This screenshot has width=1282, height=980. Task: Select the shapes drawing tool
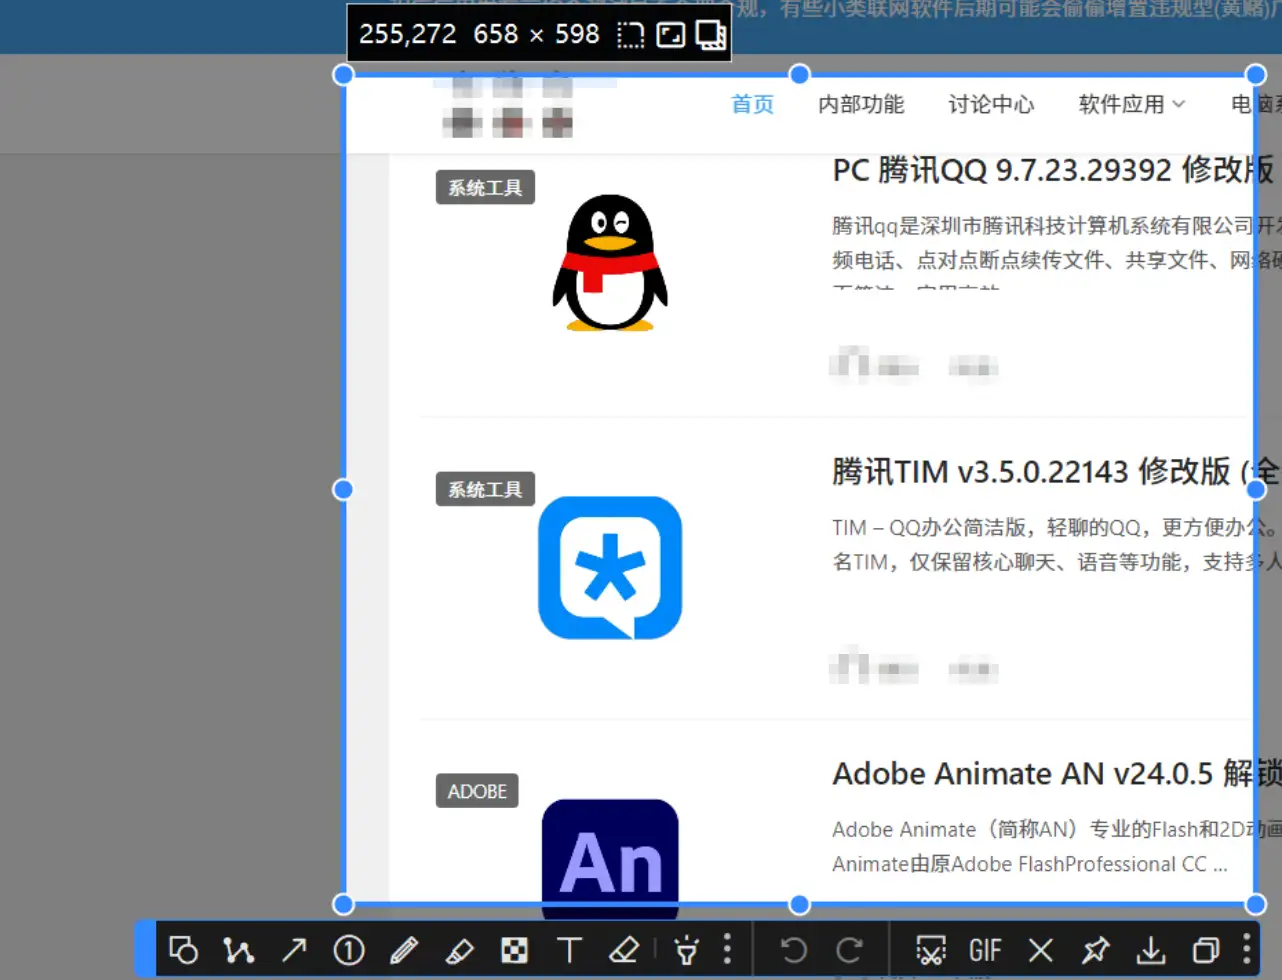click(183, 949)
